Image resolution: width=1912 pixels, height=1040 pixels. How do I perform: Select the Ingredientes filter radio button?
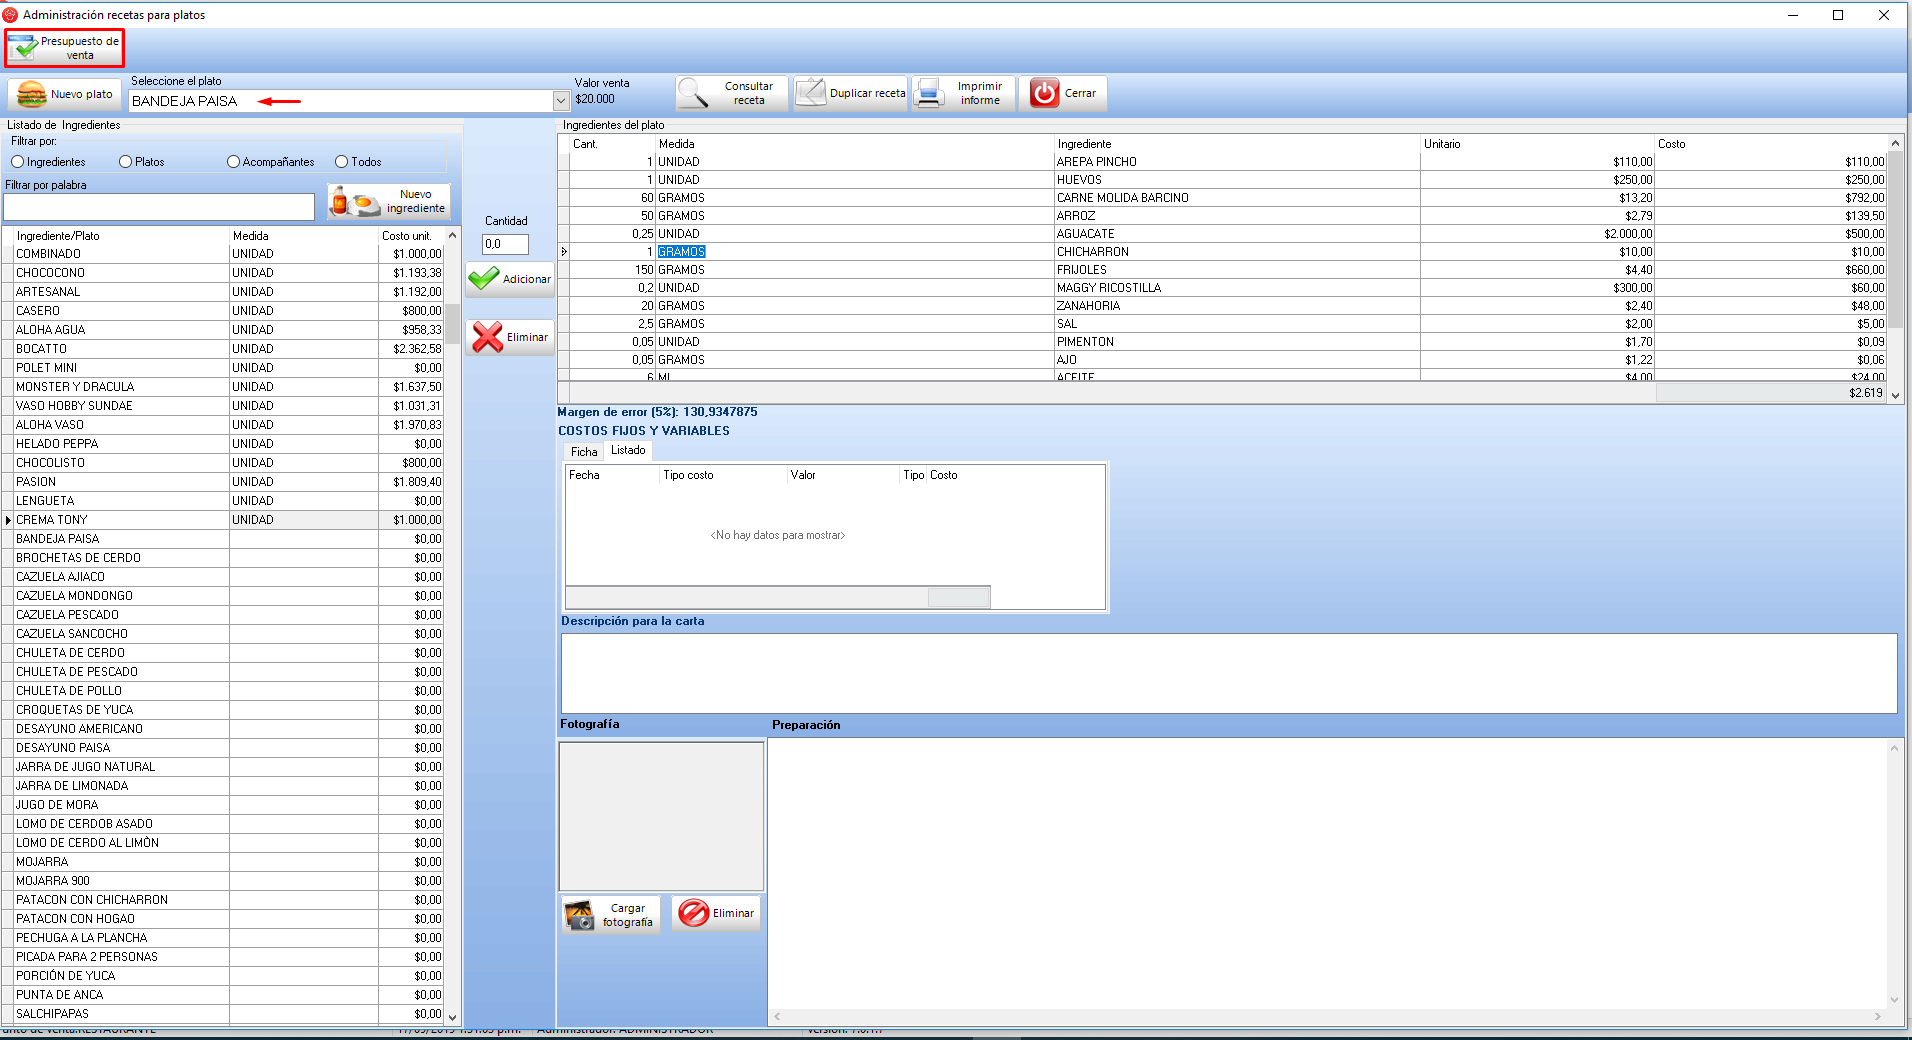pos(18,162)
